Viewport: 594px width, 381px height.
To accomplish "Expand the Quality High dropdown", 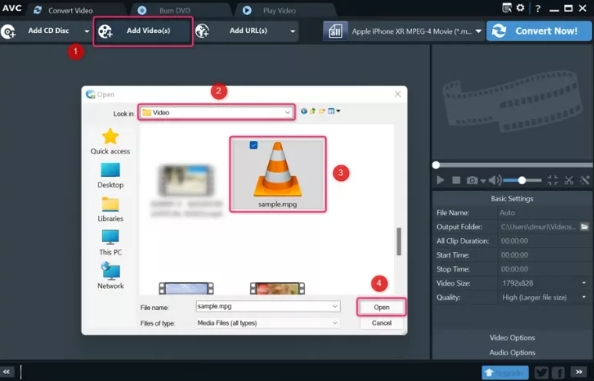I will [584, 297].
